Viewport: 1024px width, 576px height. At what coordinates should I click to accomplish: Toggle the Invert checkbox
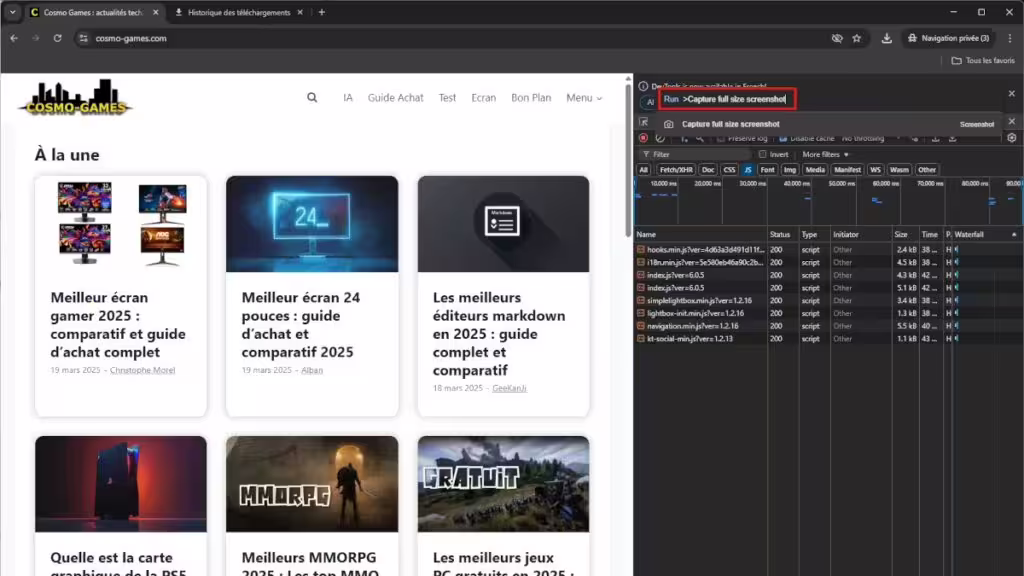coord(762,155)
